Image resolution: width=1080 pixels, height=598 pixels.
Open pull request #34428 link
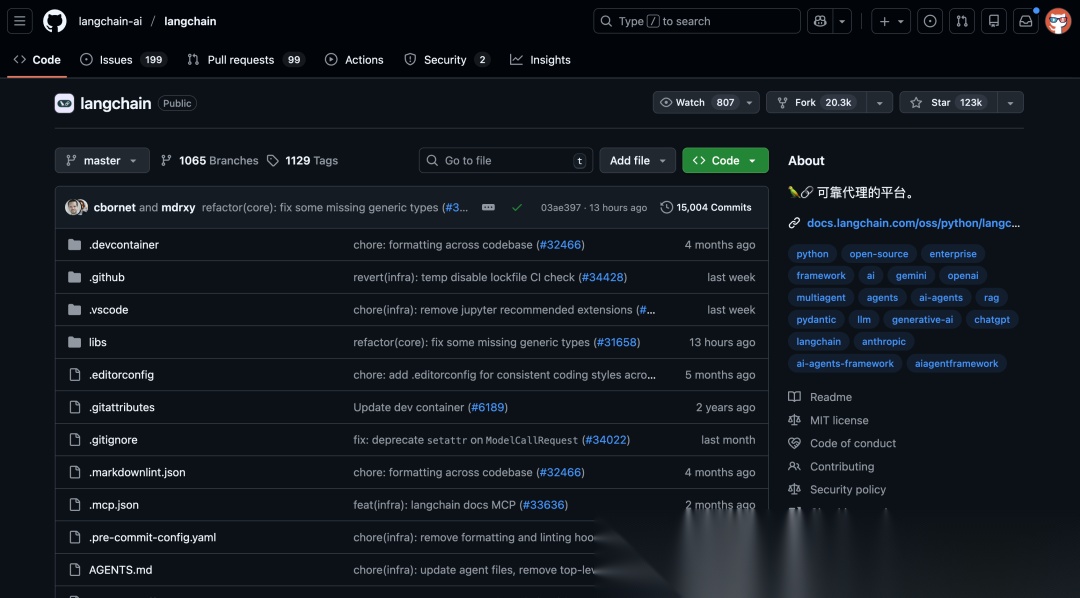603,277
